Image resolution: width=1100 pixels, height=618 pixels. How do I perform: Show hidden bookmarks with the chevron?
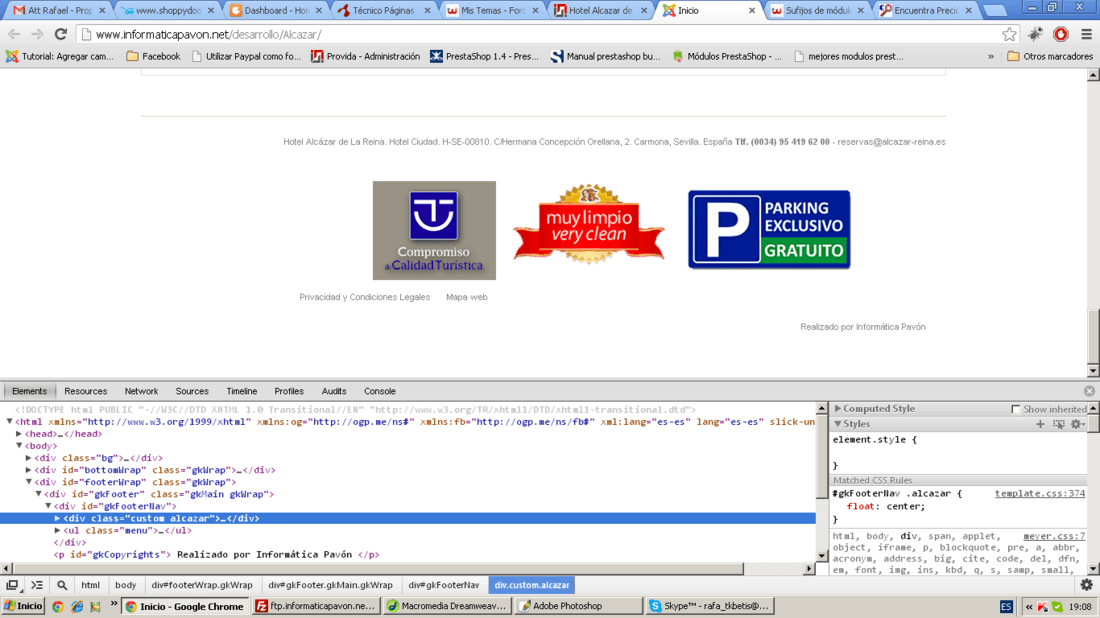(991, 57)
